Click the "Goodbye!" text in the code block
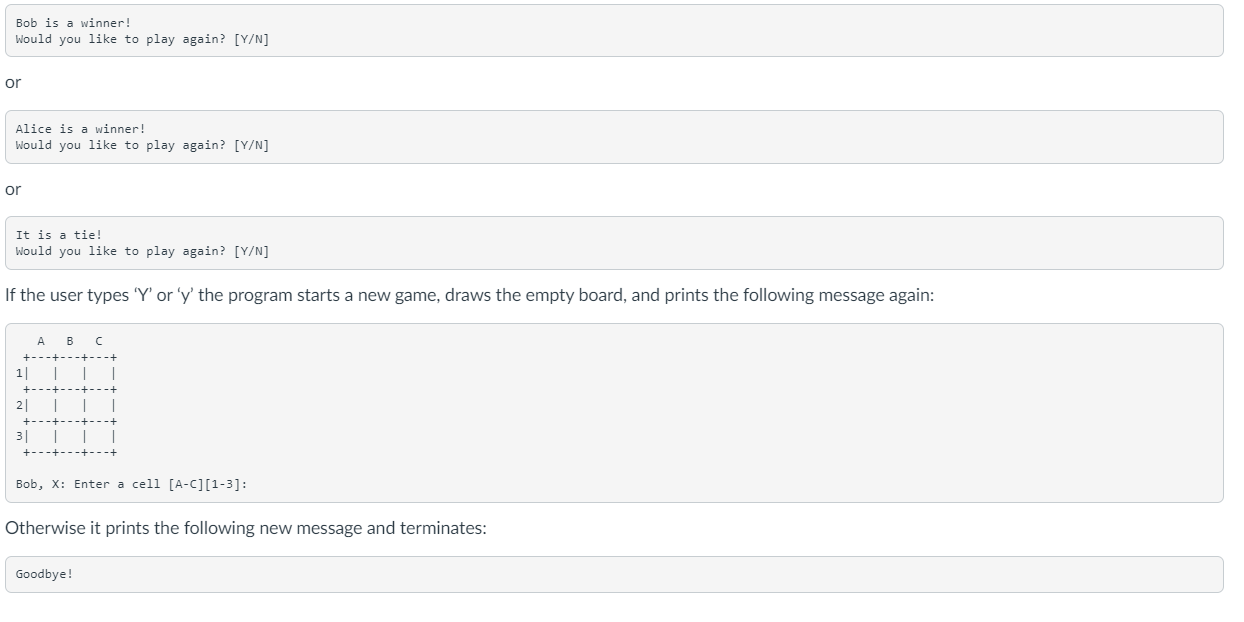The height and width of the screenshot is (622, 1244). coord(44,575)
